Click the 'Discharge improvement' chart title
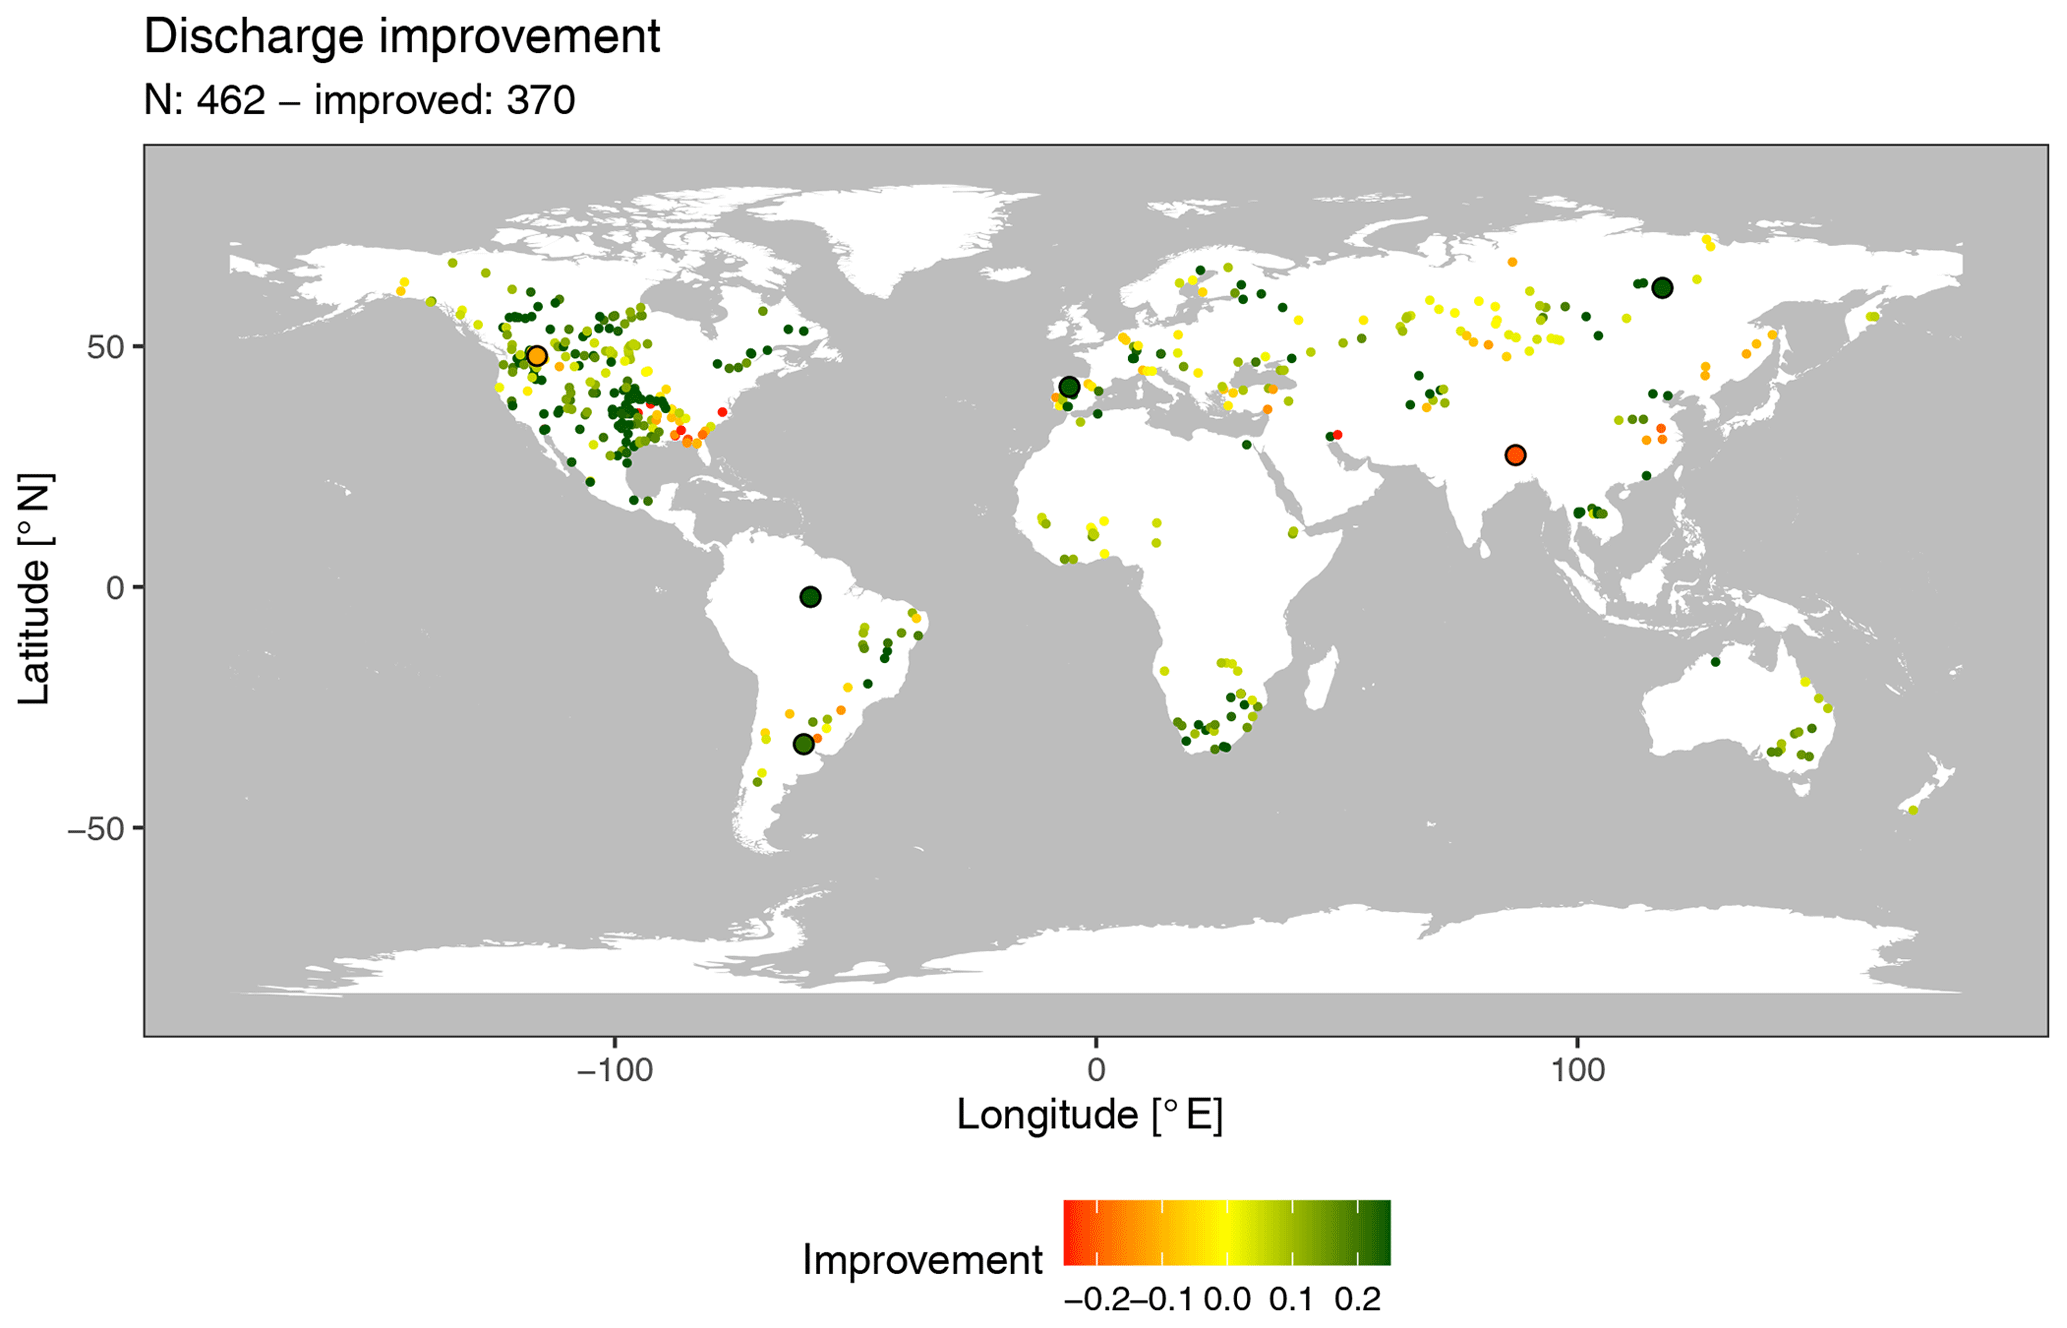This screenshot has width=2067, height=1328. coord(402,37)
